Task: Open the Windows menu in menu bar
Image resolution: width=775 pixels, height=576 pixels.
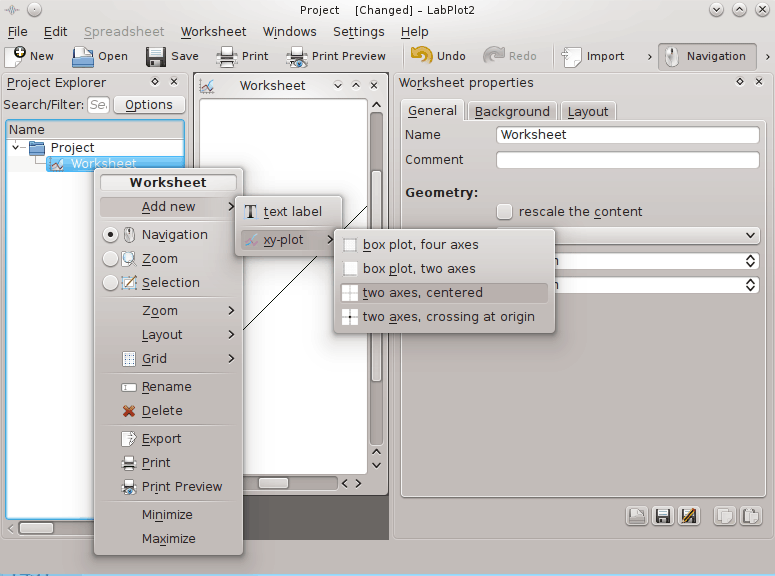Action: pos(290,32)
